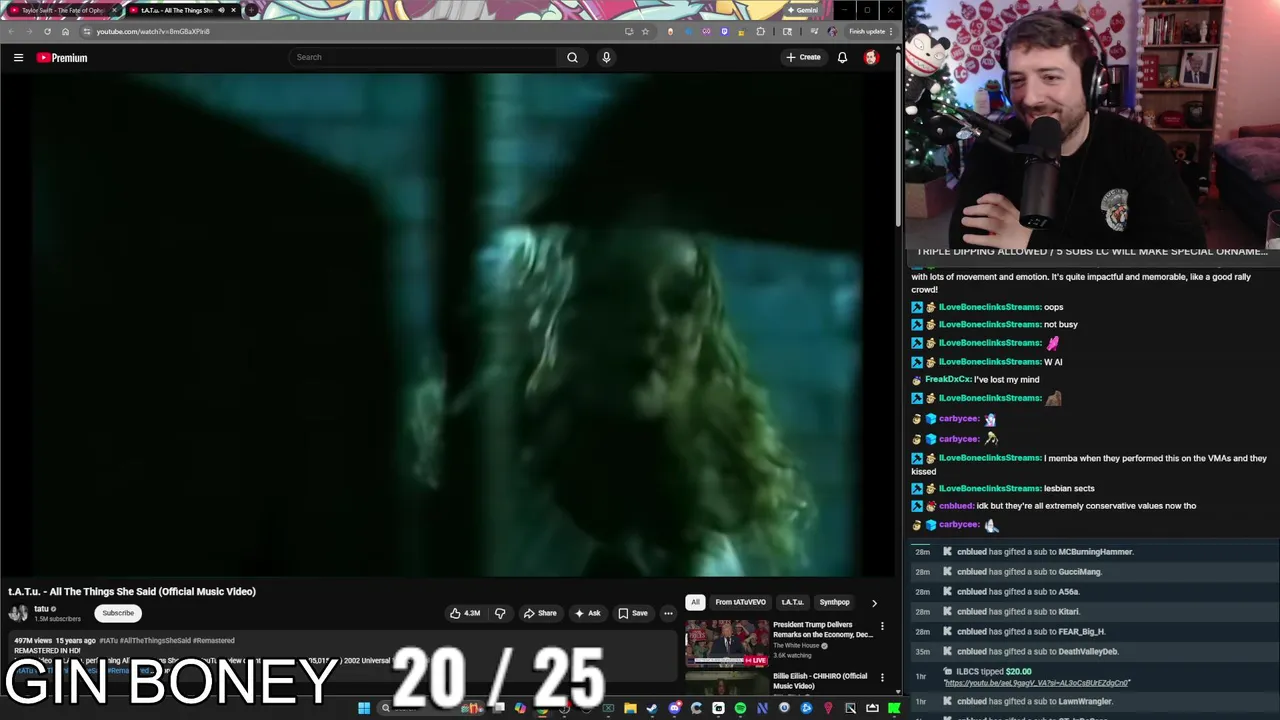Screen dimensions: 1280x720
Task: Go back in browser history
Action: (11, 31)
